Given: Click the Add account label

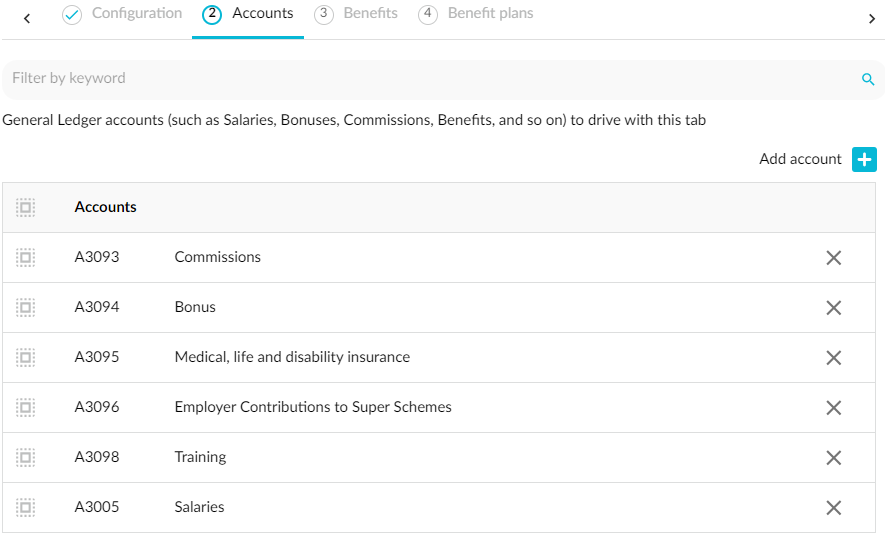Looking at the screenshot, I should coord(800,159).
